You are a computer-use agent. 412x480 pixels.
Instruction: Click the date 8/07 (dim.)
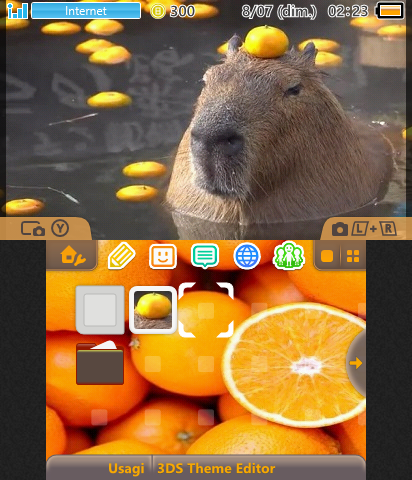(279, 11)
